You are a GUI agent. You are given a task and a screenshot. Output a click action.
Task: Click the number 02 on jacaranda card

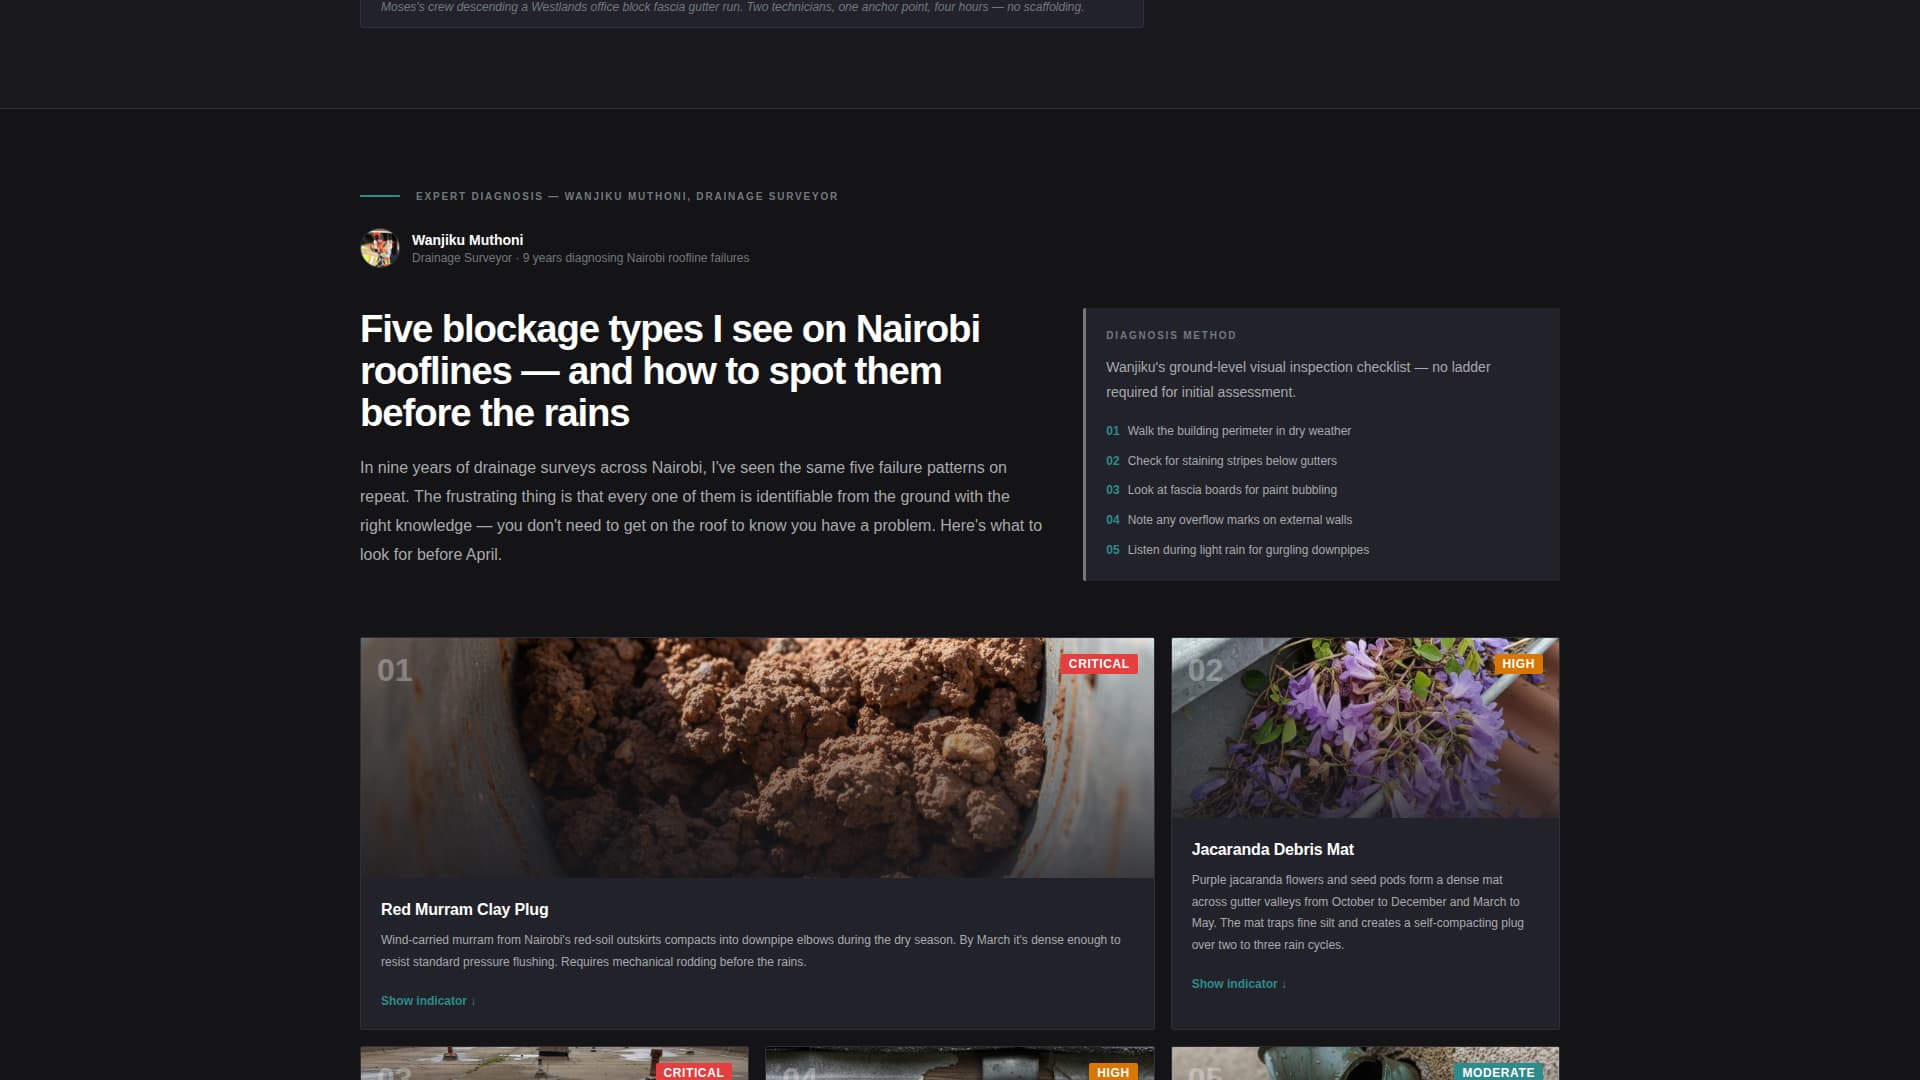point(1205,670)
